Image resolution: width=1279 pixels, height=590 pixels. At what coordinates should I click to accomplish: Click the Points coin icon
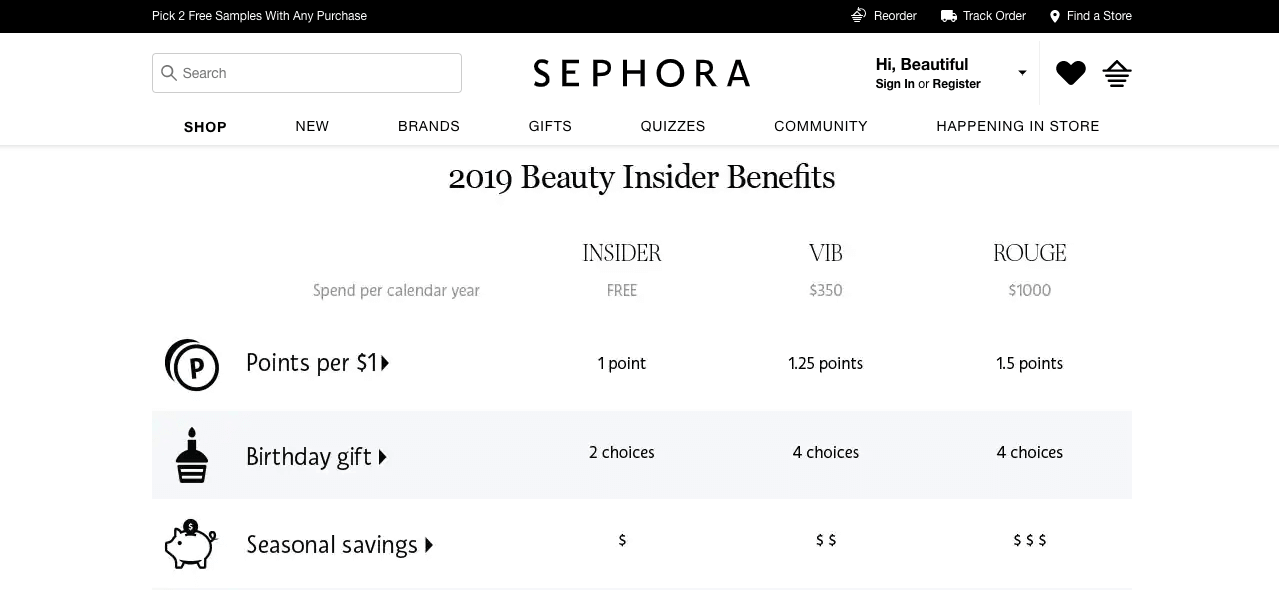point(192,364)
